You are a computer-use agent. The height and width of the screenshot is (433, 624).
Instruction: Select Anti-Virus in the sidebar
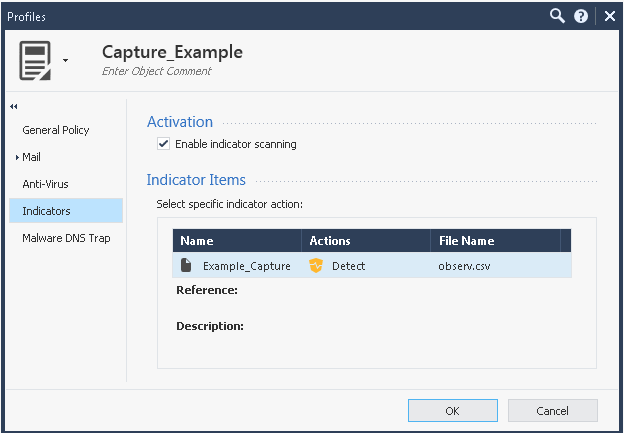[45, 184]
